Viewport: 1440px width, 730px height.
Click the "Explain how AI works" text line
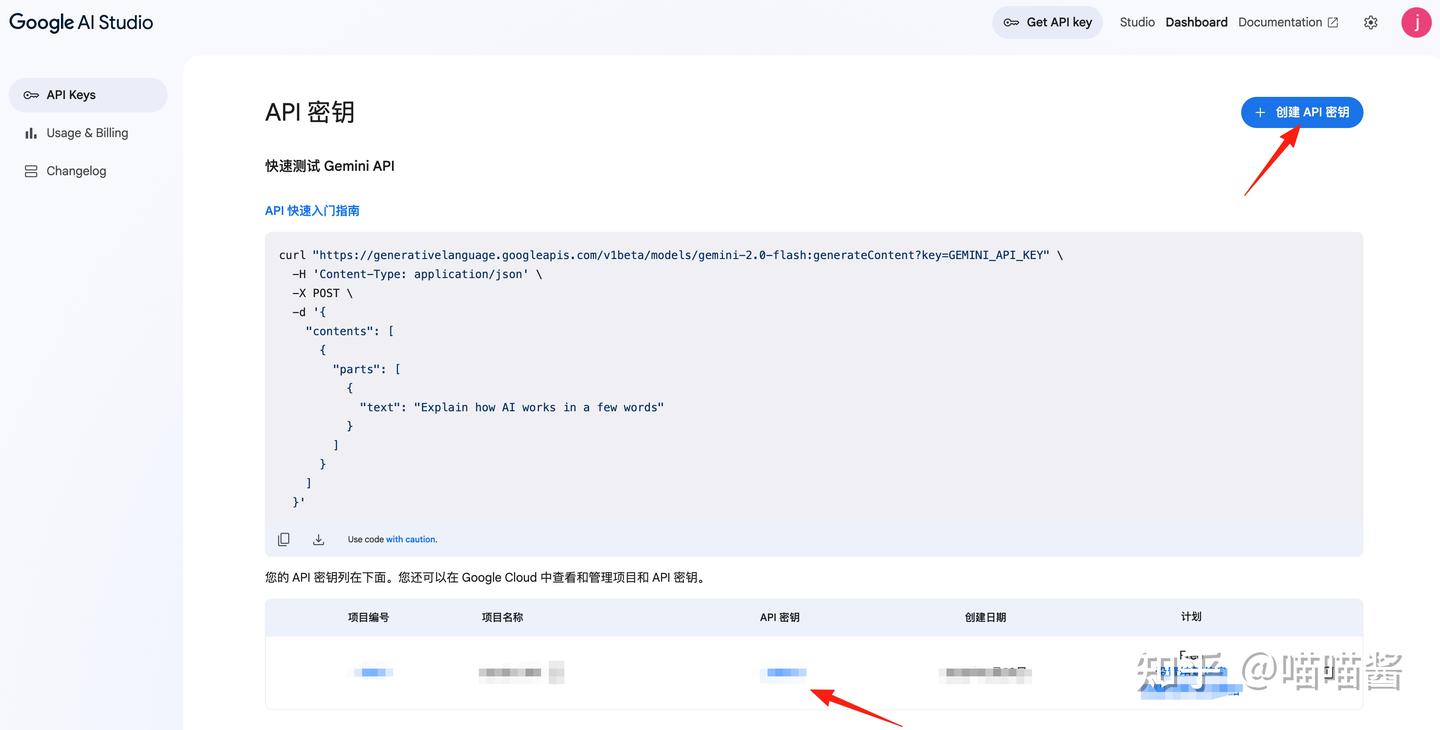pyautogui.click(x=512, y=407)
